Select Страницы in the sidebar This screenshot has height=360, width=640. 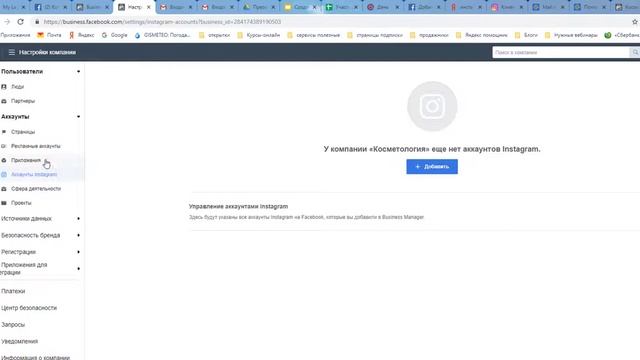(23, 132)
